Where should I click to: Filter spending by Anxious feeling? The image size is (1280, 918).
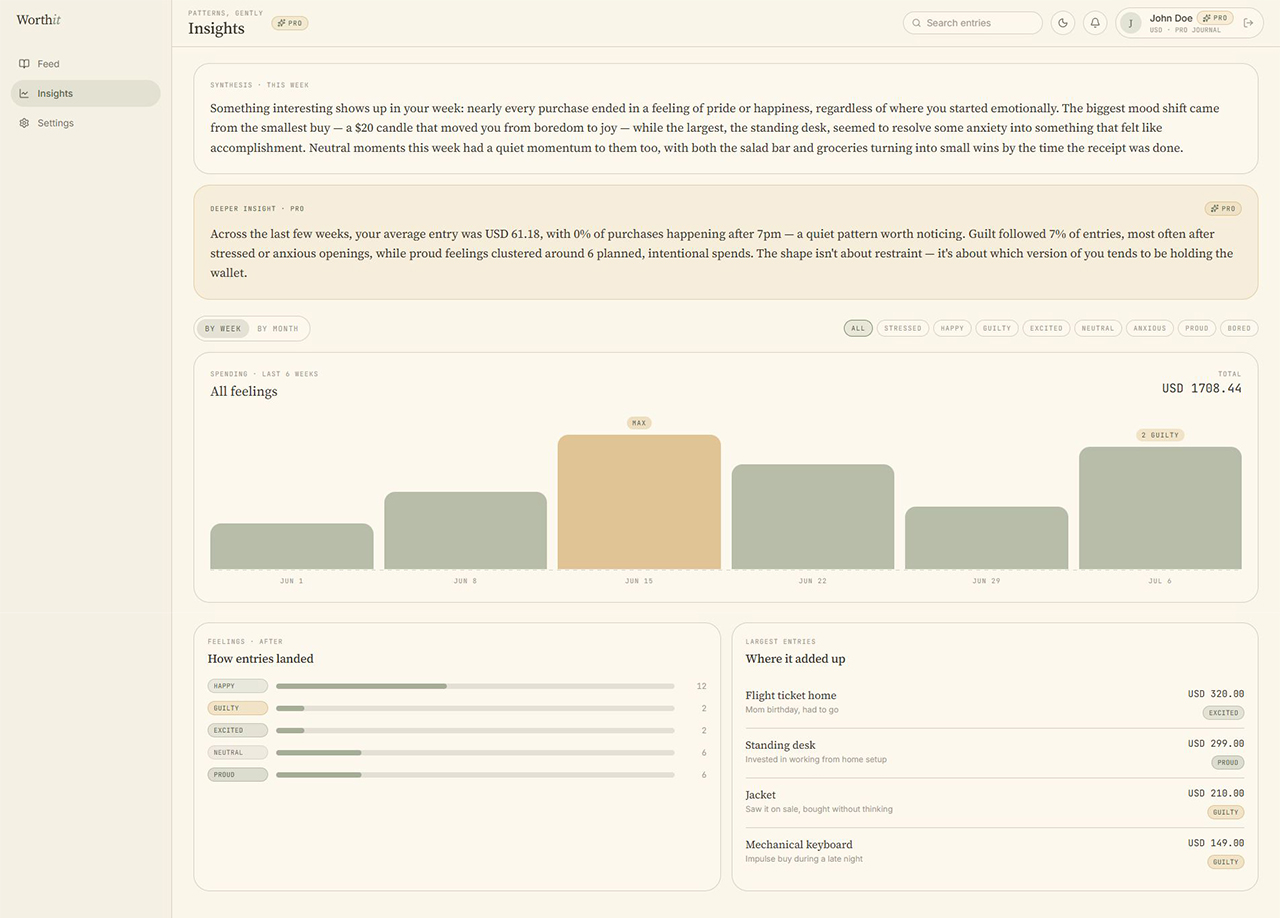1150,328
